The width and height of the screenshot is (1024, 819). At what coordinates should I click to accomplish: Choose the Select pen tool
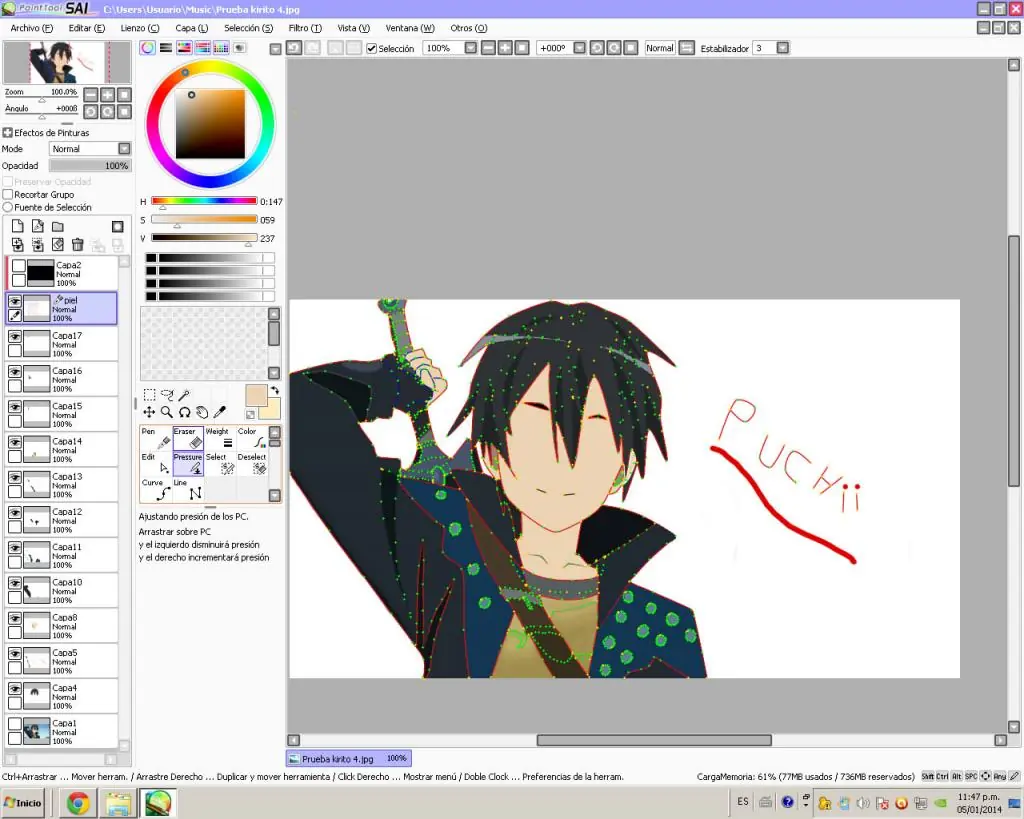220,464
